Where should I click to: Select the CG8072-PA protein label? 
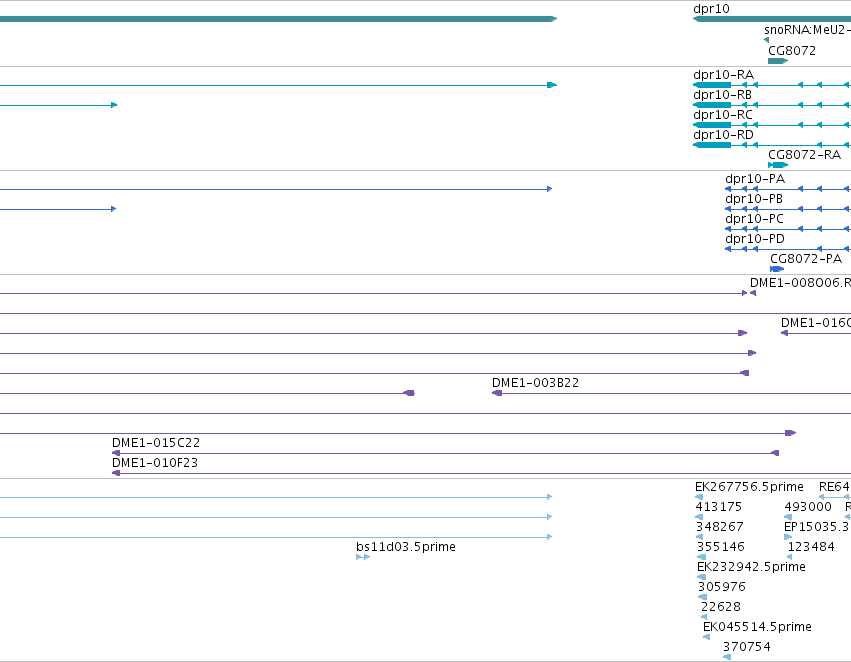[x=806, y=259]
